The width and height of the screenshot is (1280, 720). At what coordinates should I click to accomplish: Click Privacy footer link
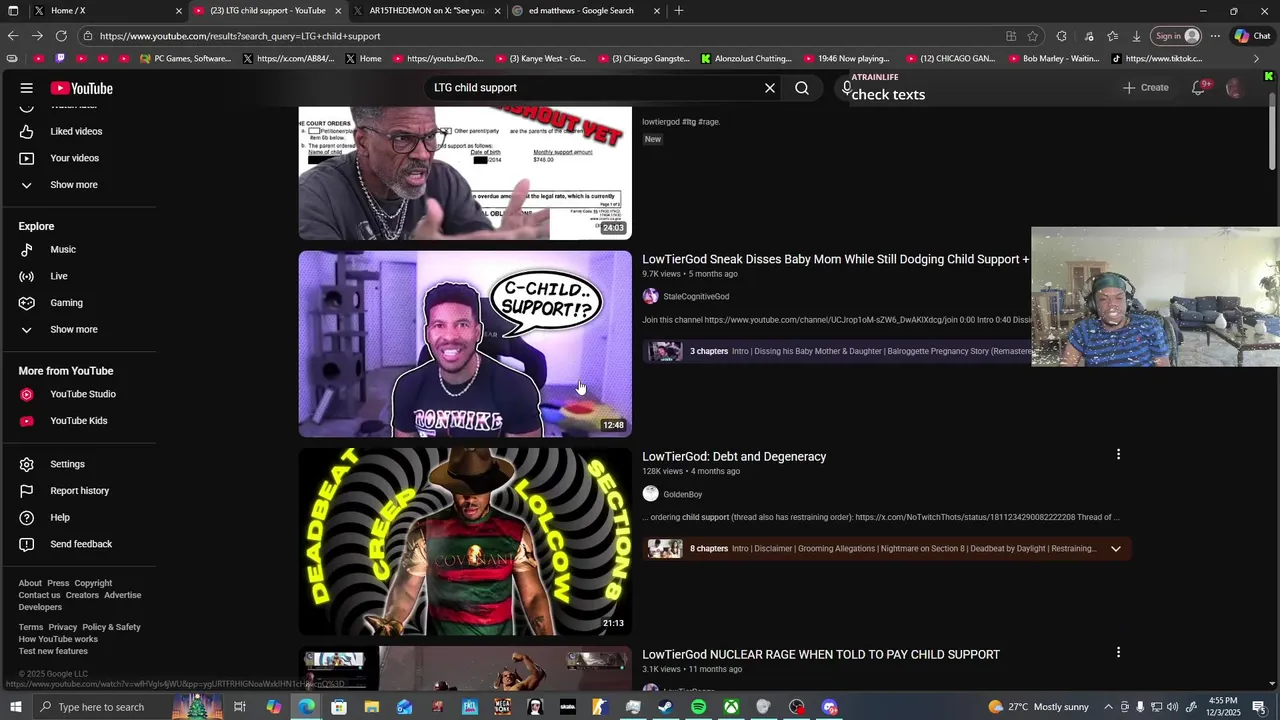click(62, 627)
